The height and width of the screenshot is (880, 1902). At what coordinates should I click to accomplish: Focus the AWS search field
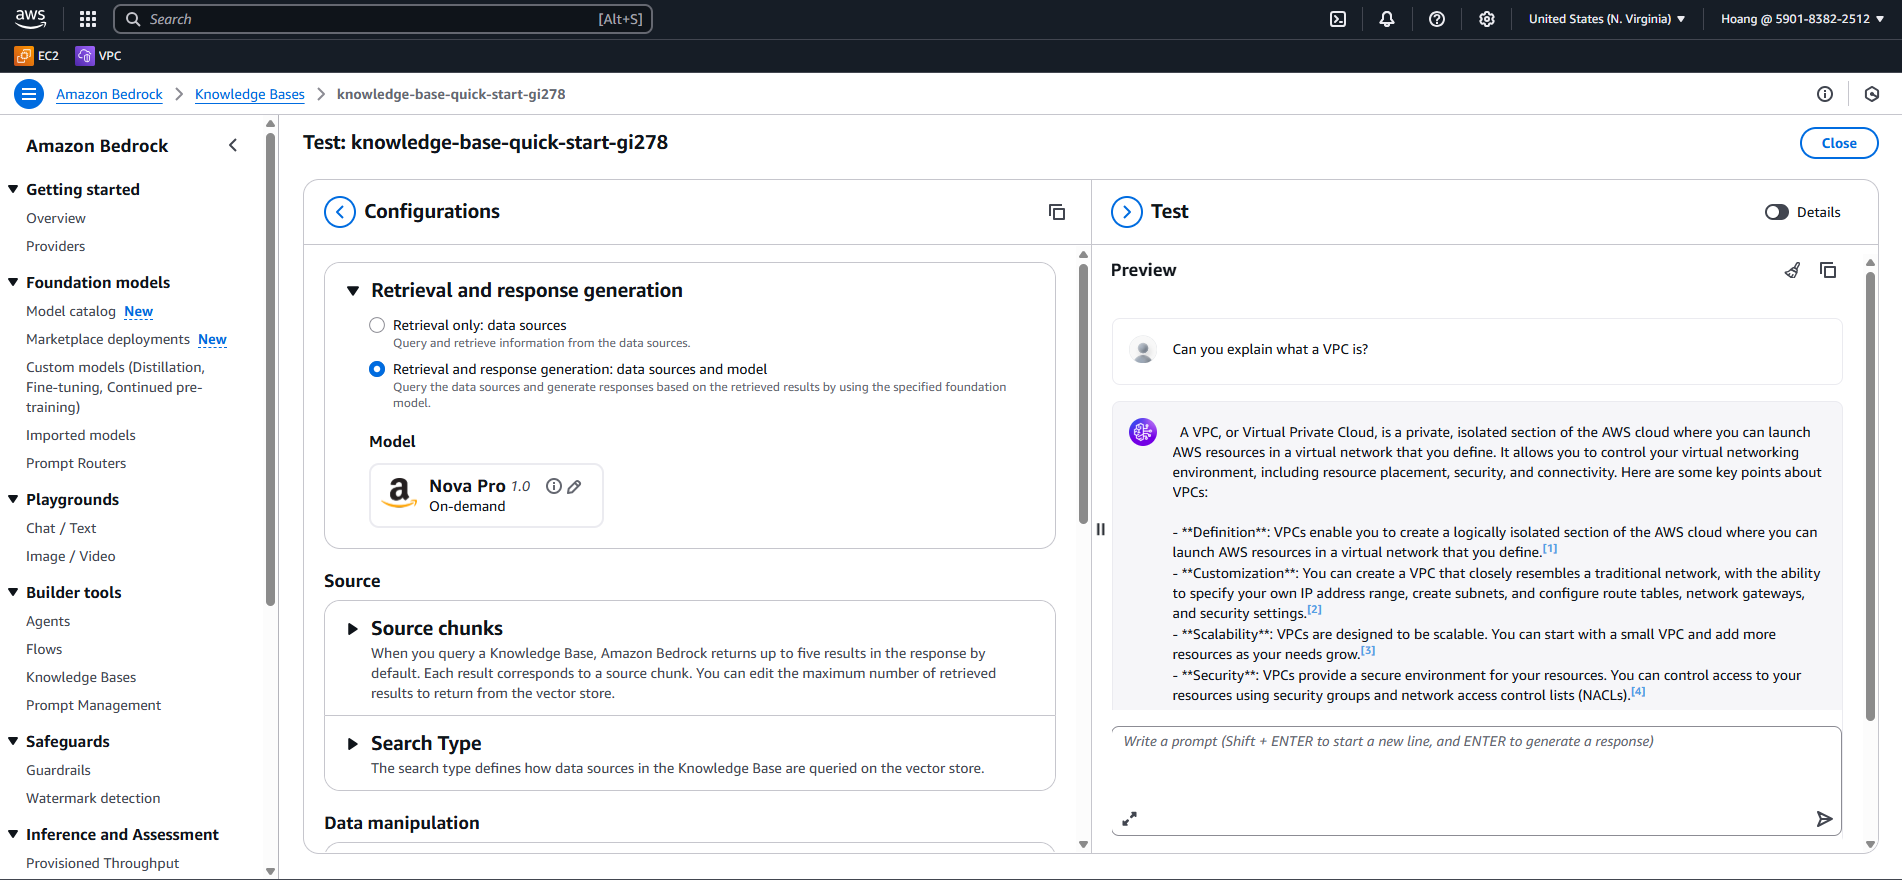coord(383,19)
